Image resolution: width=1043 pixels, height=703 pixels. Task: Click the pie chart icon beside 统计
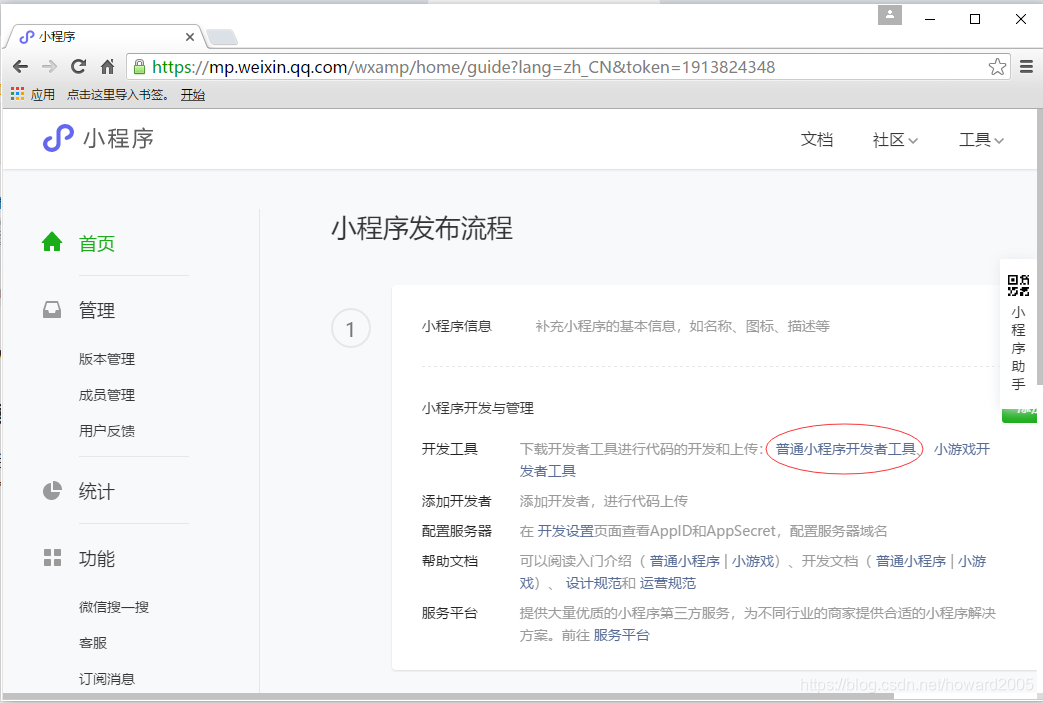51,490
